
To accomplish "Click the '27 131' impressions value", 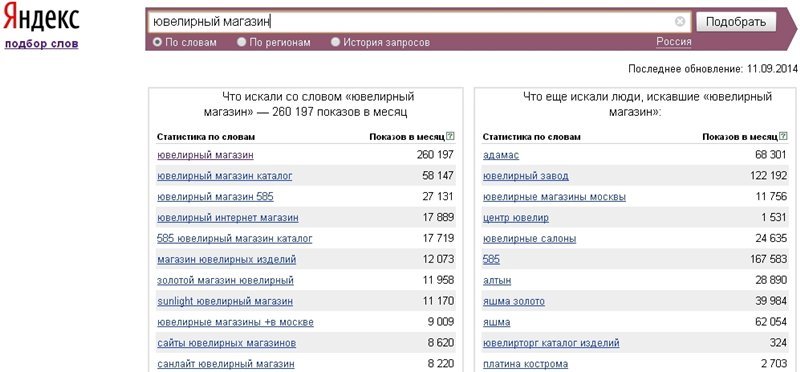I will point(438,196).
